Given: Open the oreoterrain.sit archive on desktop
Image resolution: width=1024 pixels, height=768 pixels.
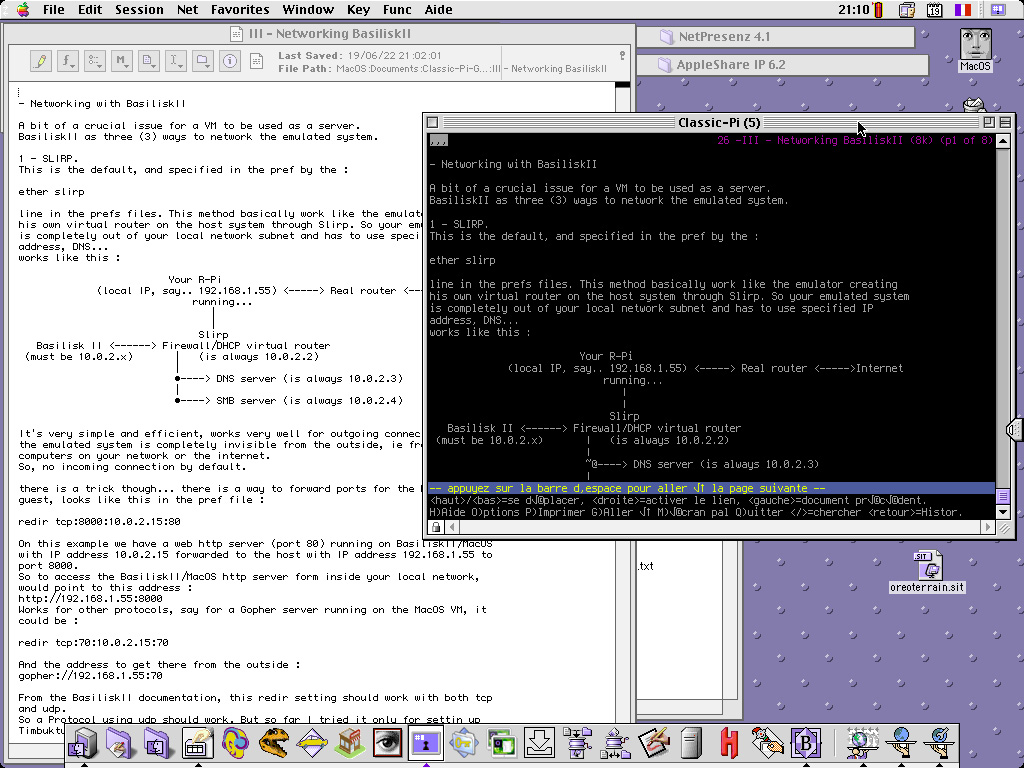Looking at the screenshot, I should tap(927, 571).
